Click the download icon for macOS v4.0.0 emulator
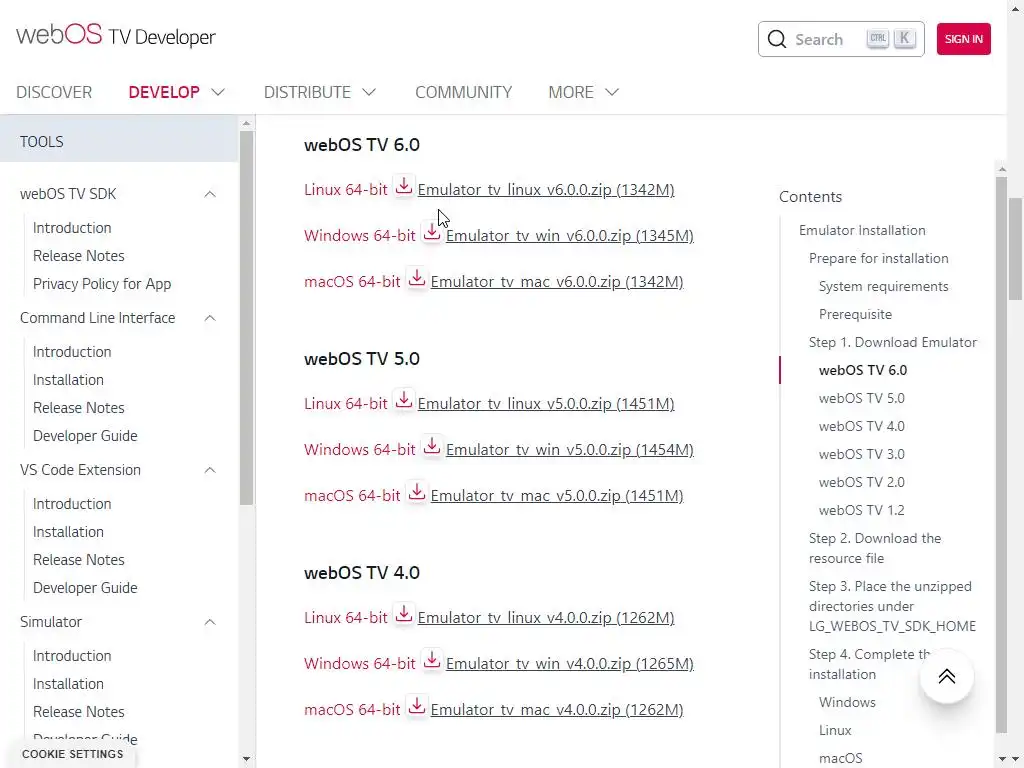This screenshot has height=768, width=1024. tap(417, 707)
